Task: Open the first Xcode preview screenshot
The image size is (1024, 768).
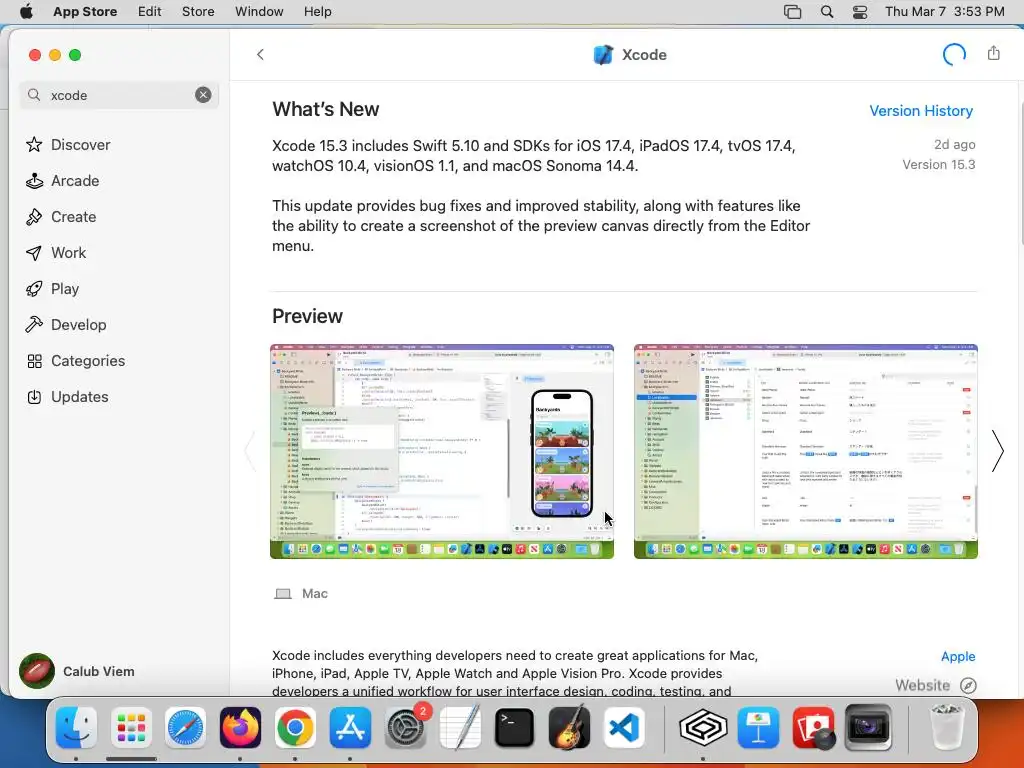Action: 442,451
